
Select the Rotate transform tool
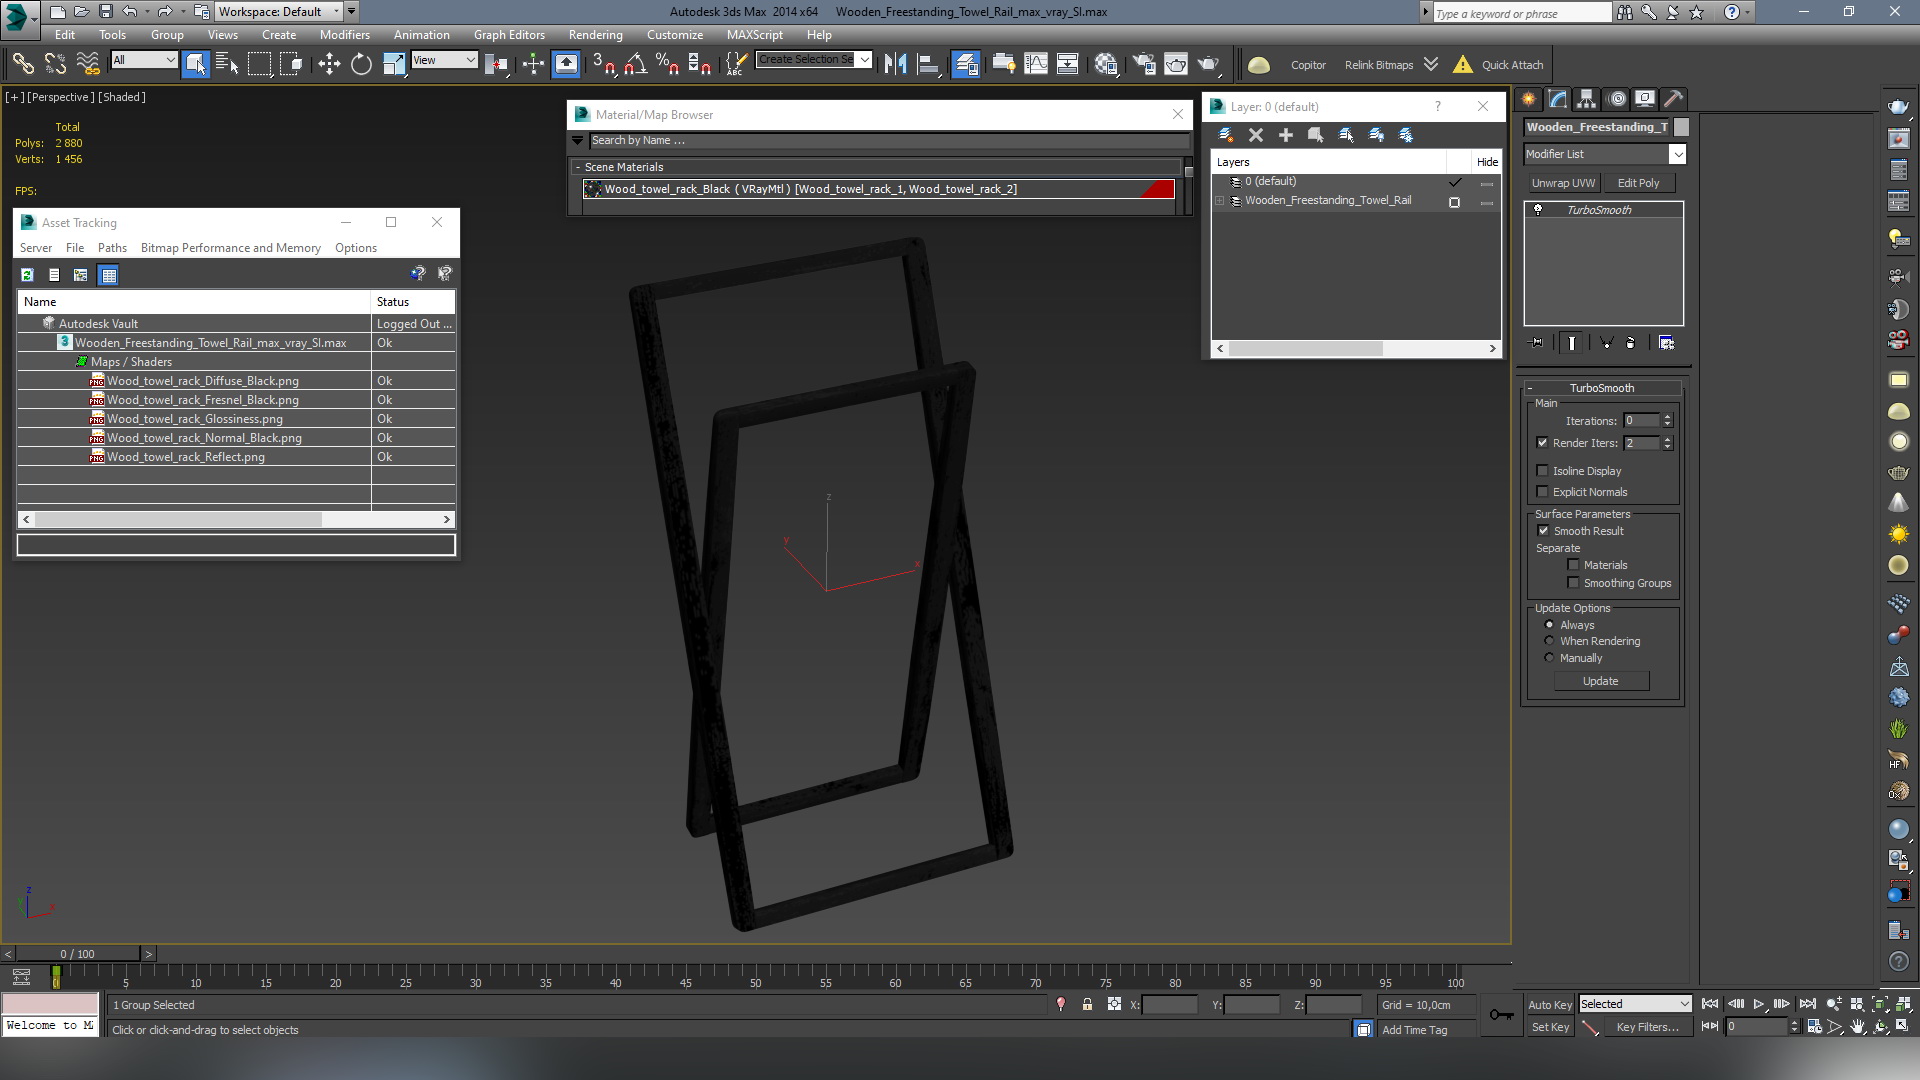click(361, 64)
